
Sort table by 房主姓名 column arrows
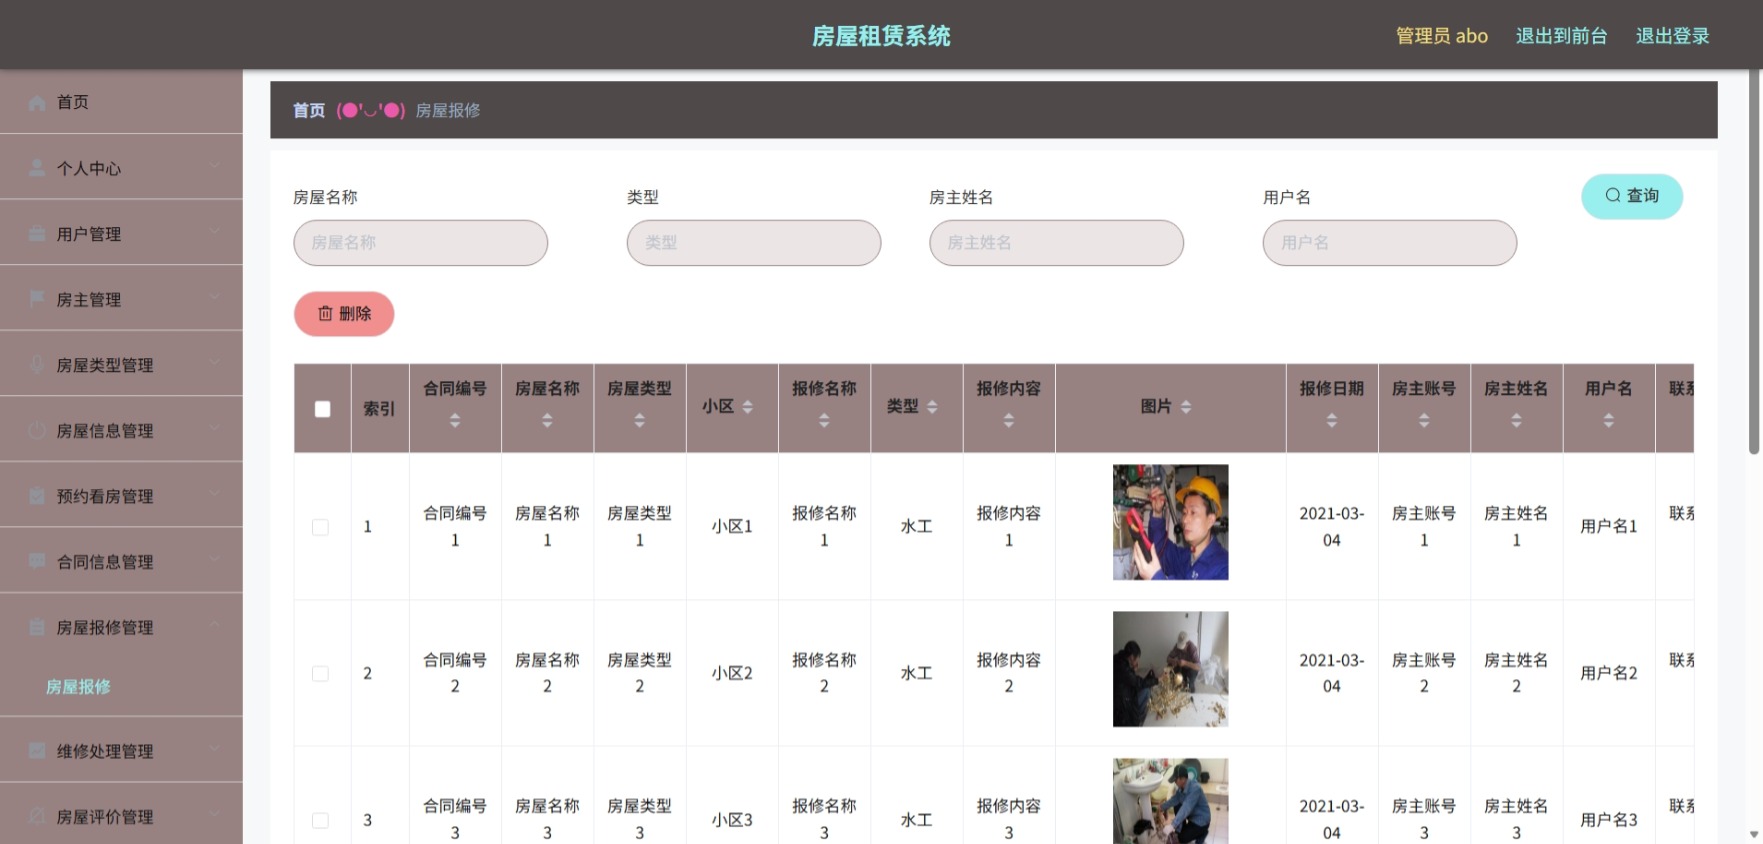pos(1516,421)
